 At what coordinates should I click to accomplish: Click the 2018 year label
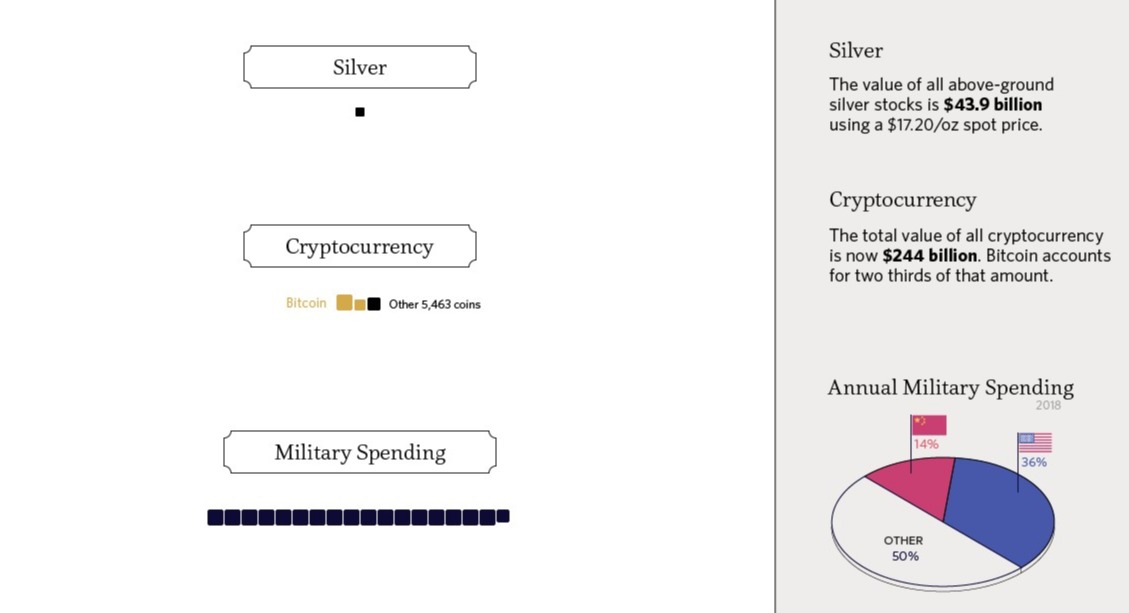point(1048,406)
